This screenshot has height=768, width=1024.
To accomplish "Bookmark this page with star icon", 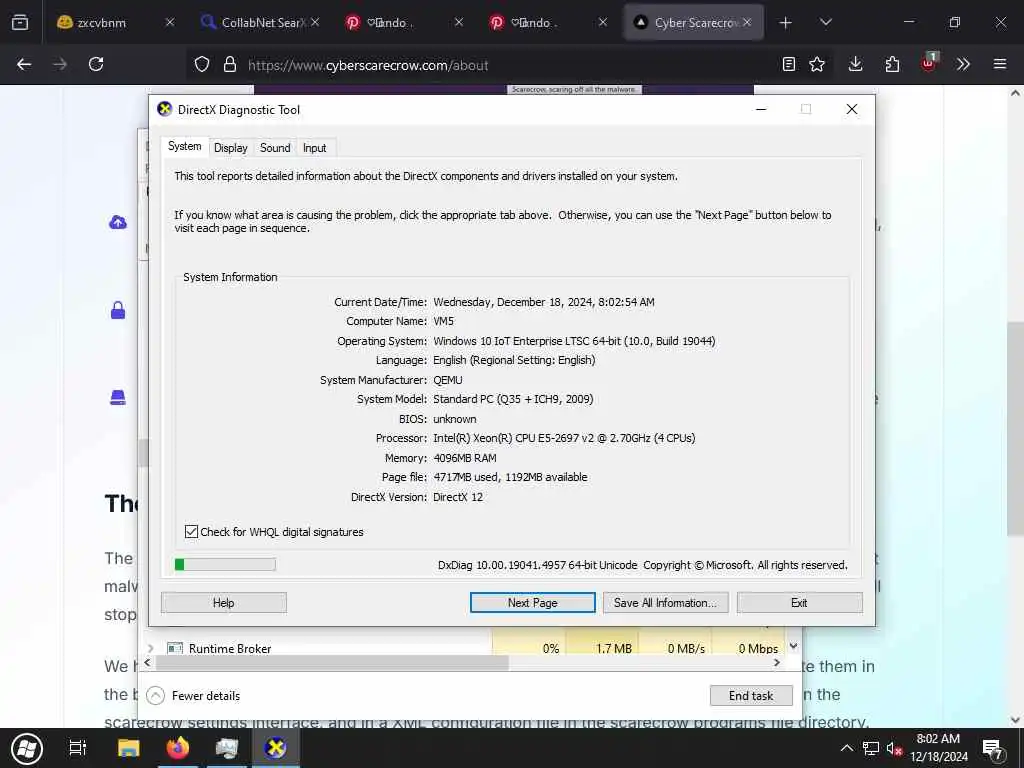I will tap(817, 64).
